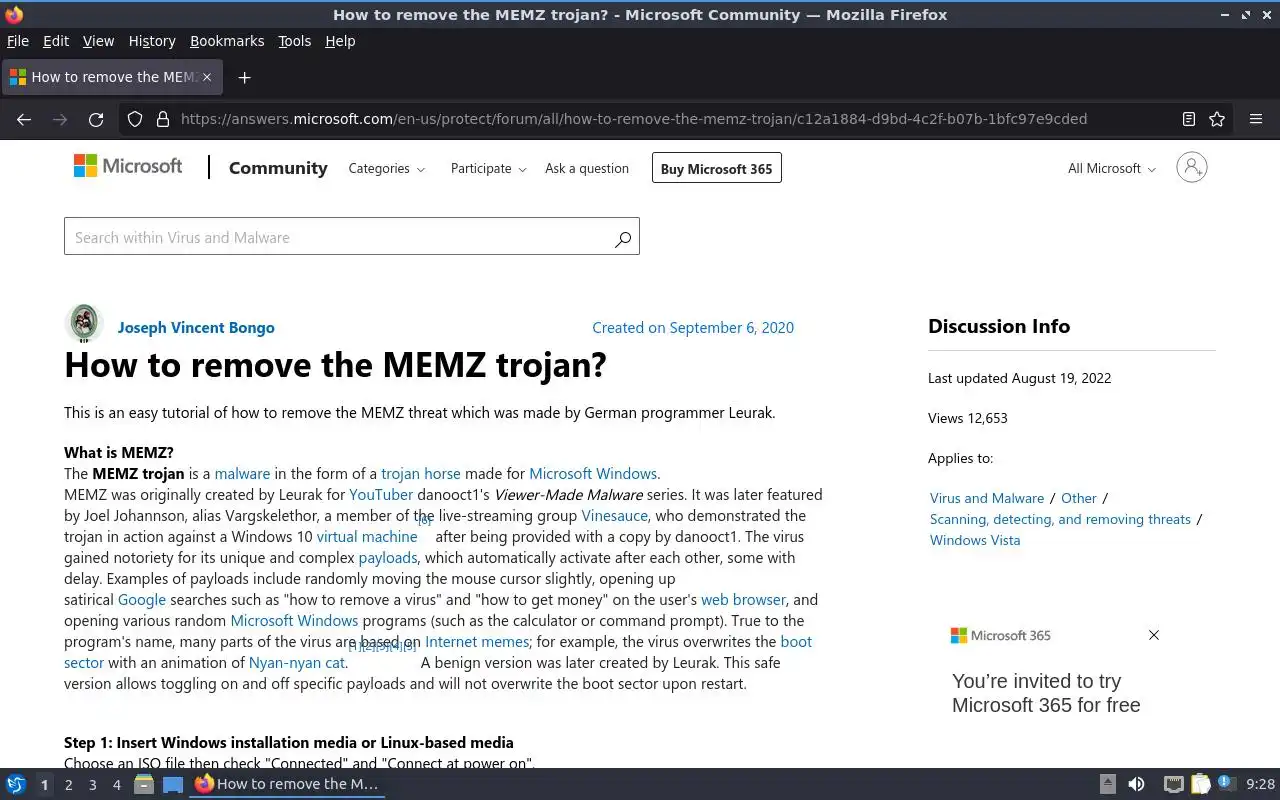Open the View menu
Image resolution: width=1280 pixels, height=800 pixels.
coord(98,41)
